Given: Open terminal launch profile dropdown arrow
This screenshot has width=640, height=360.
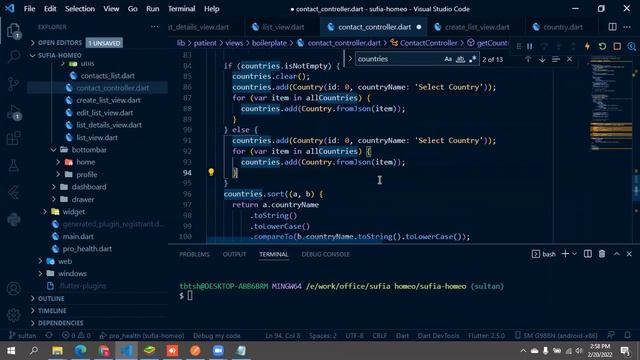Looking at the screenshot, I should click(575, 254).
